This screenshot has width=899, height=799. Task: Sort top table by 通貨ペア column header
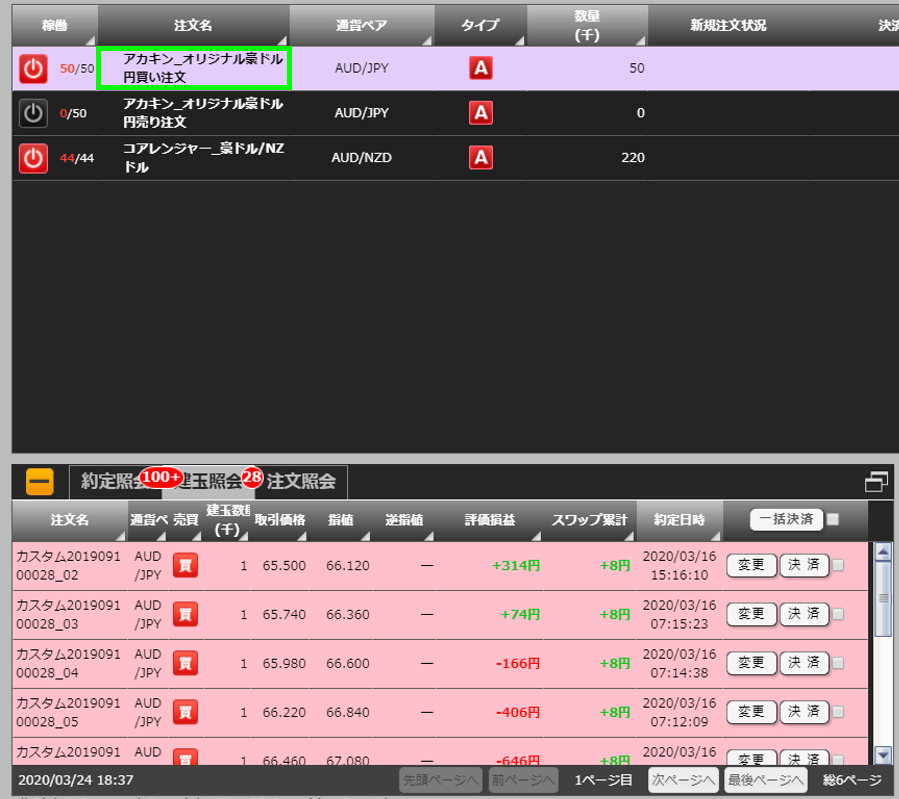pyautogui.click(x=362, y=25)
